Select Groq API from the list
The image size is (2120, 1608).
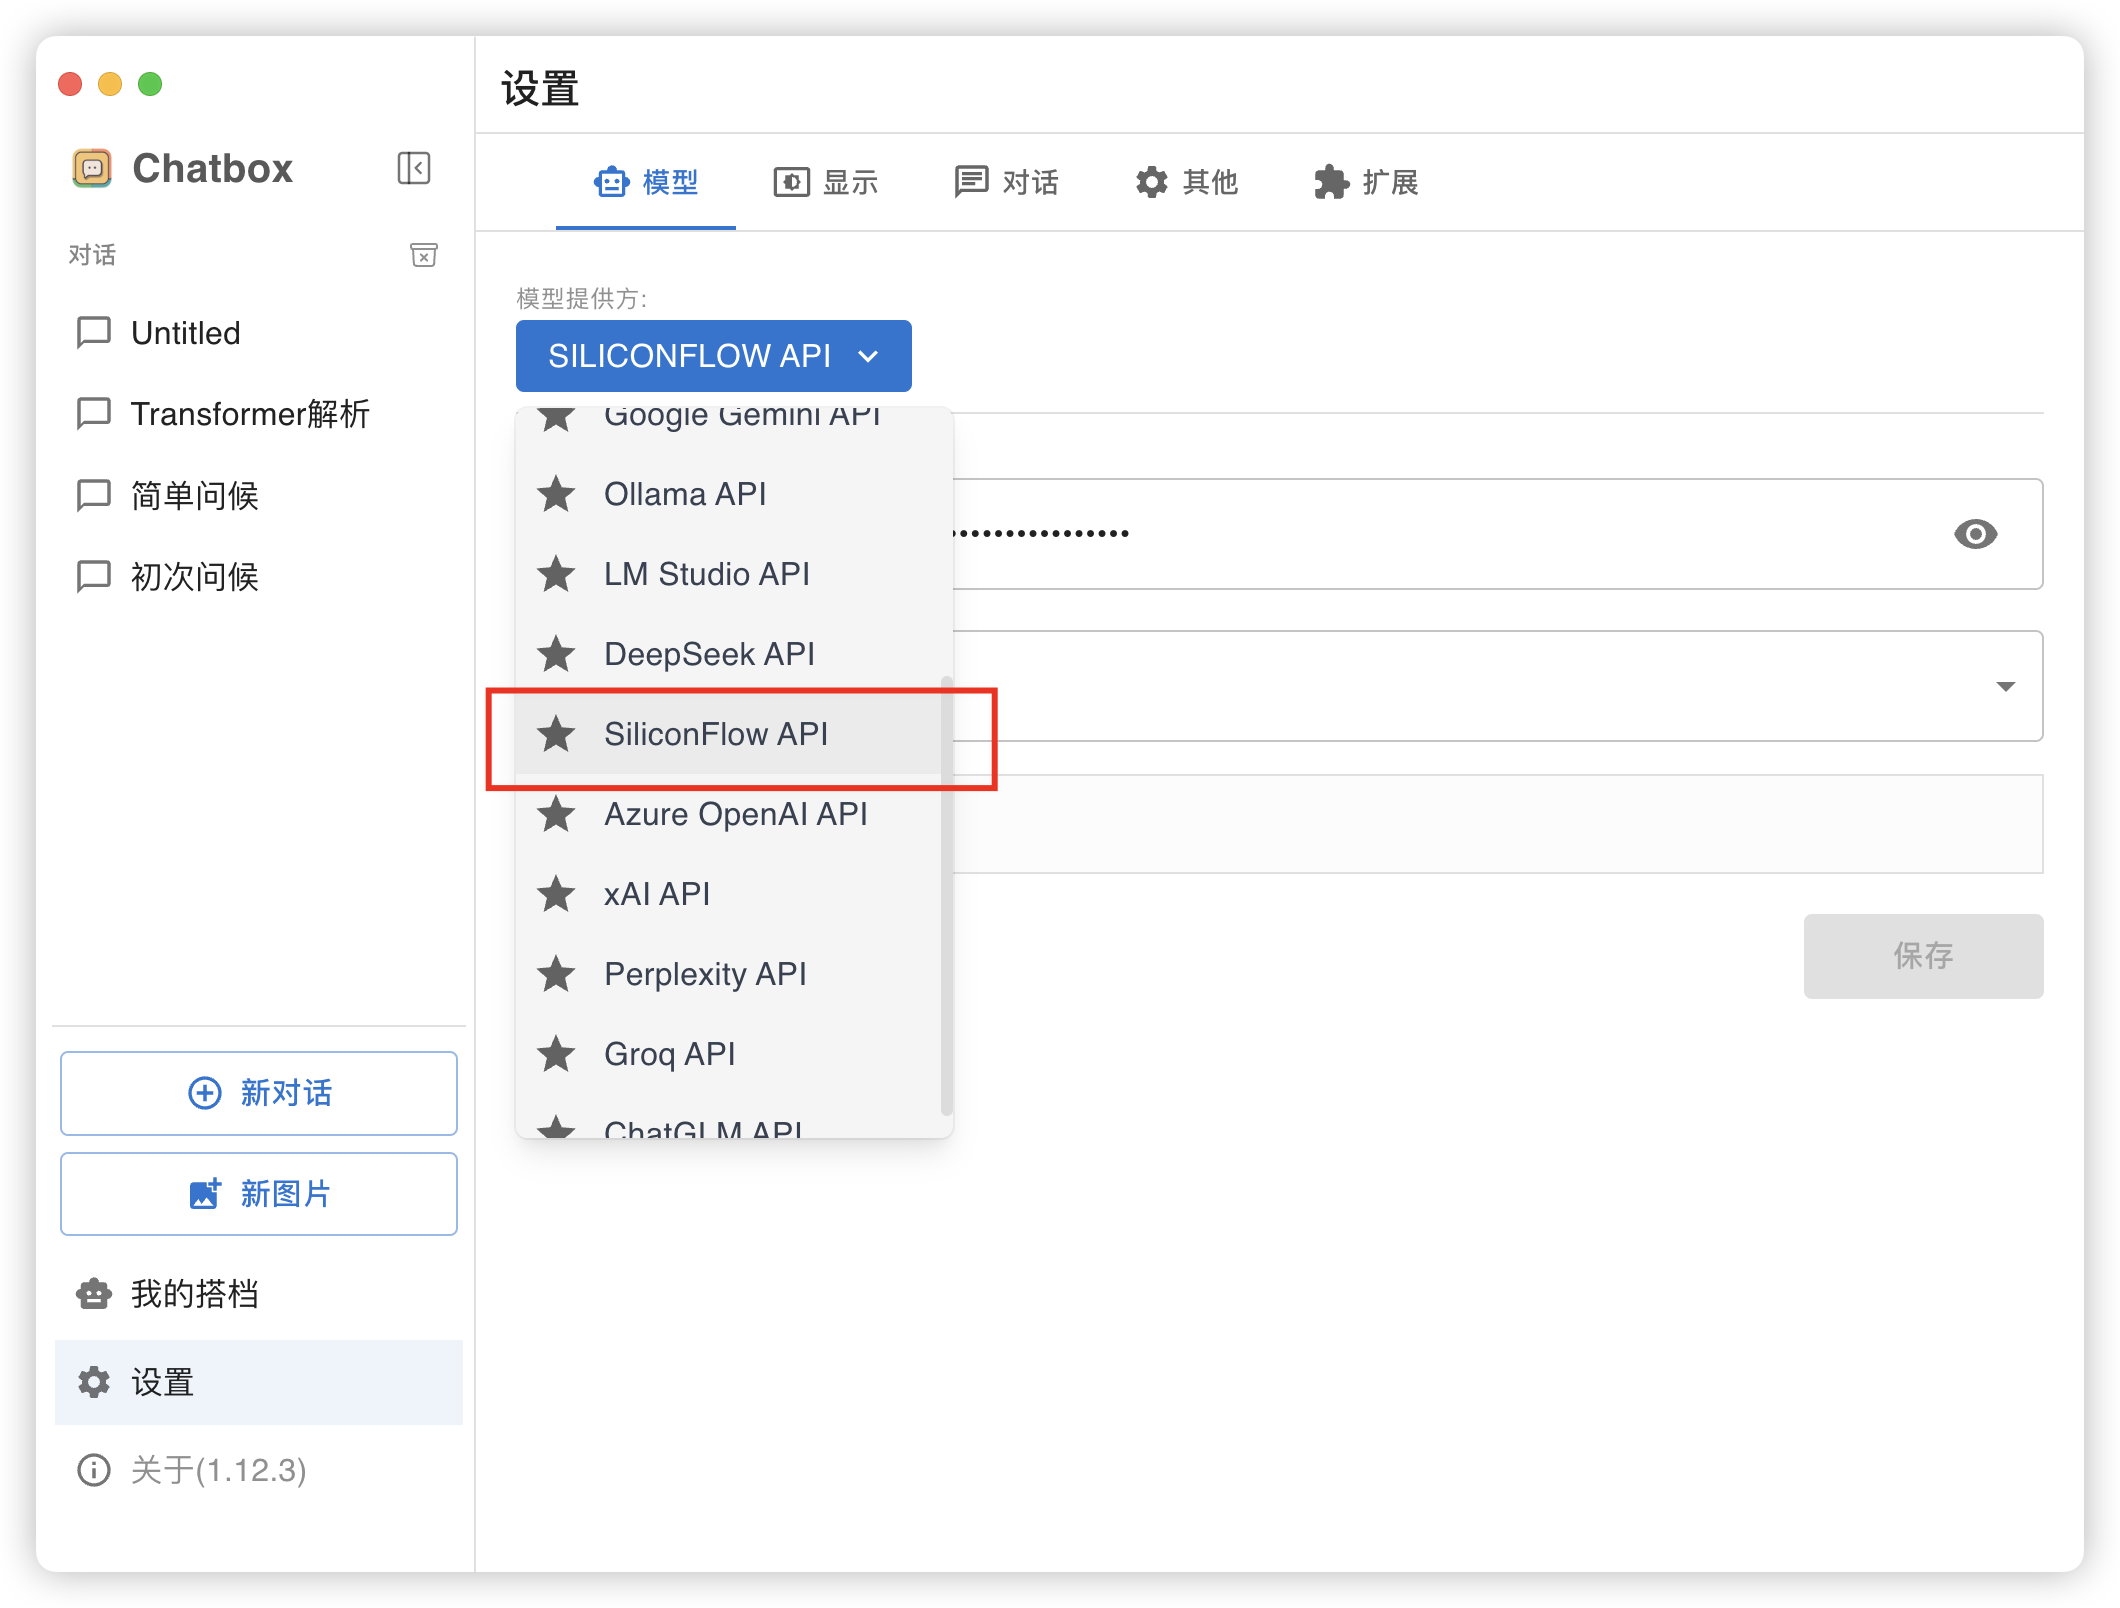pyautogui.click(x=729, y=1054)
